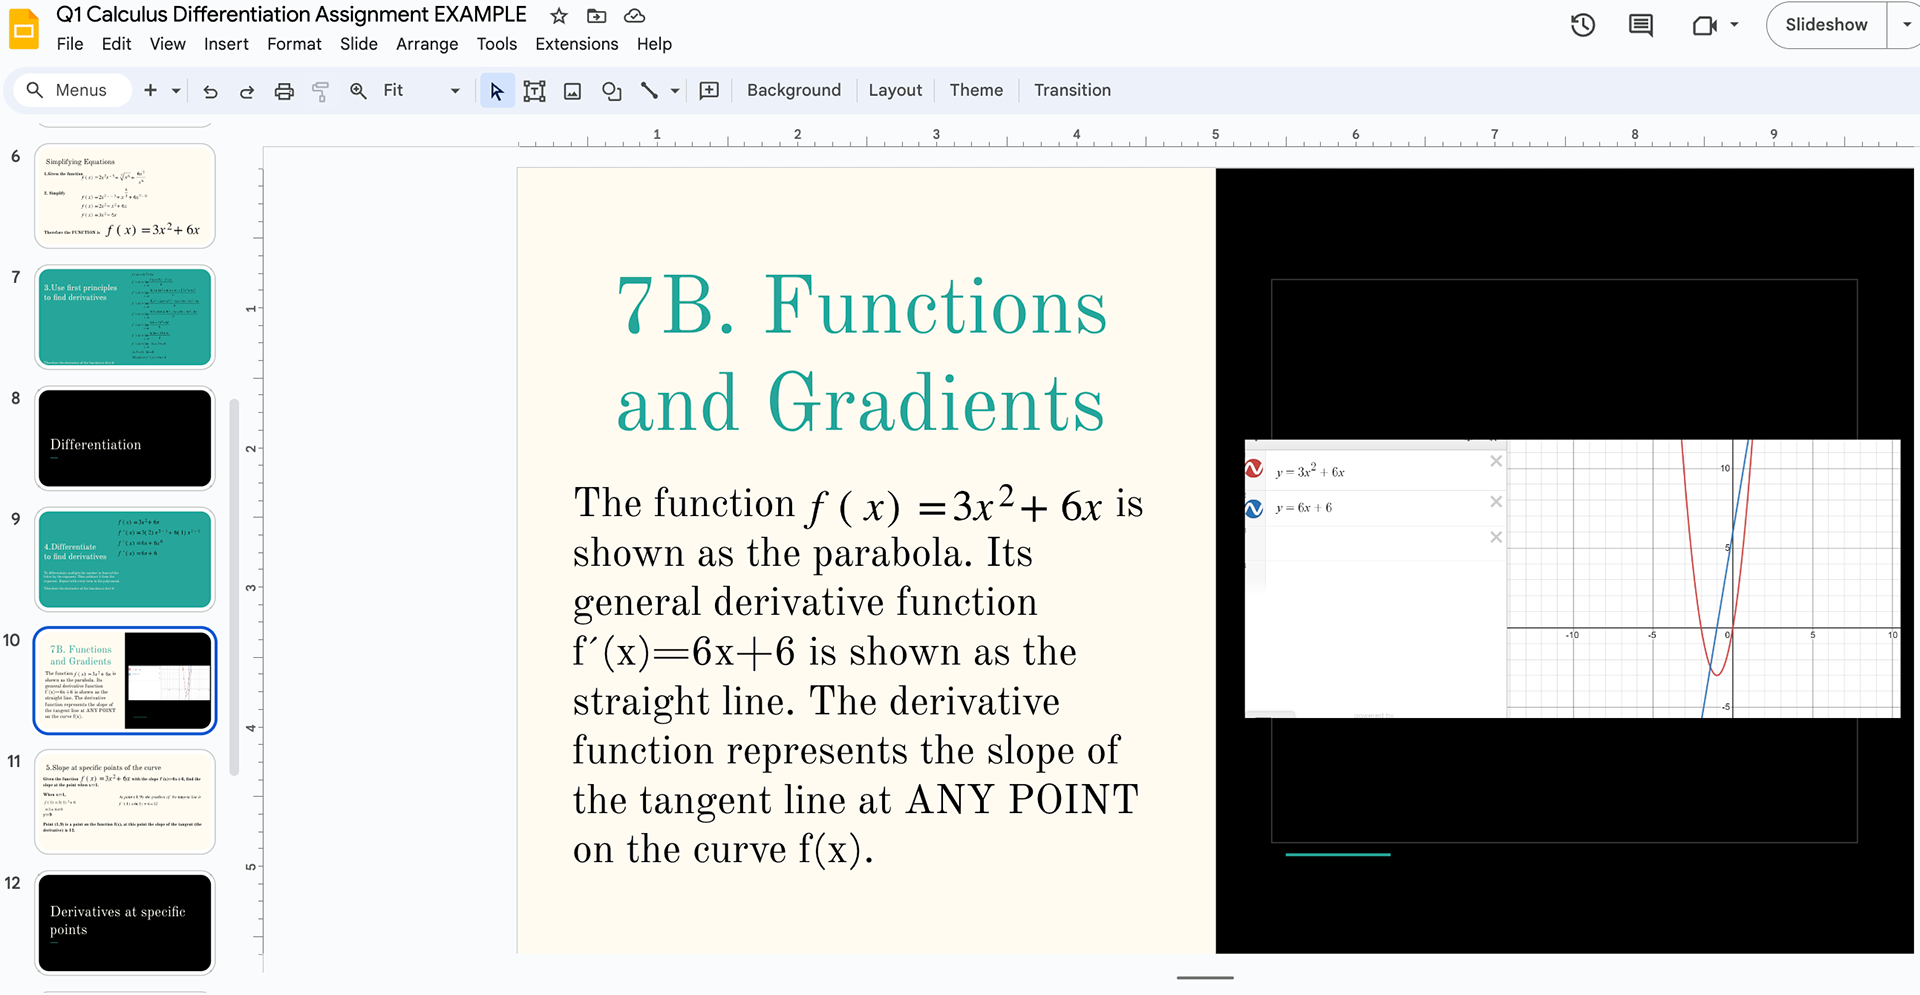The image size is (1920, 995).
Task: Click the Theme button
Action: [x=976, y=90]
